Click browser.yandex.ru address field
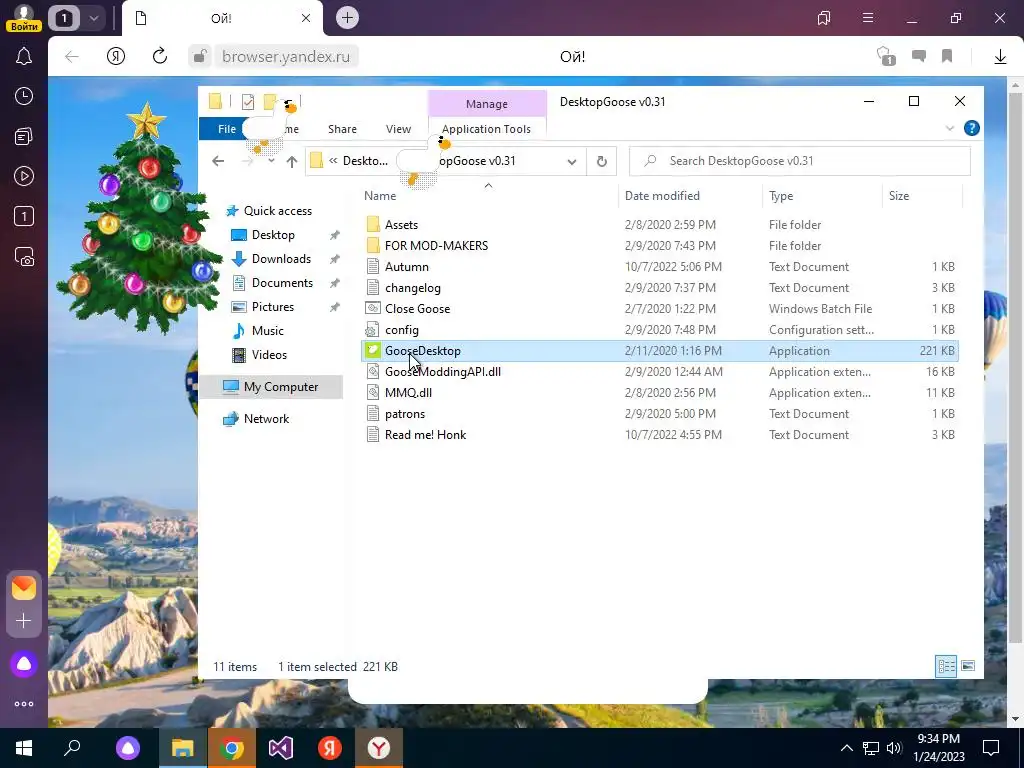Image resolution: width=1024 pixels, height=768 pixels. point(286,57)
